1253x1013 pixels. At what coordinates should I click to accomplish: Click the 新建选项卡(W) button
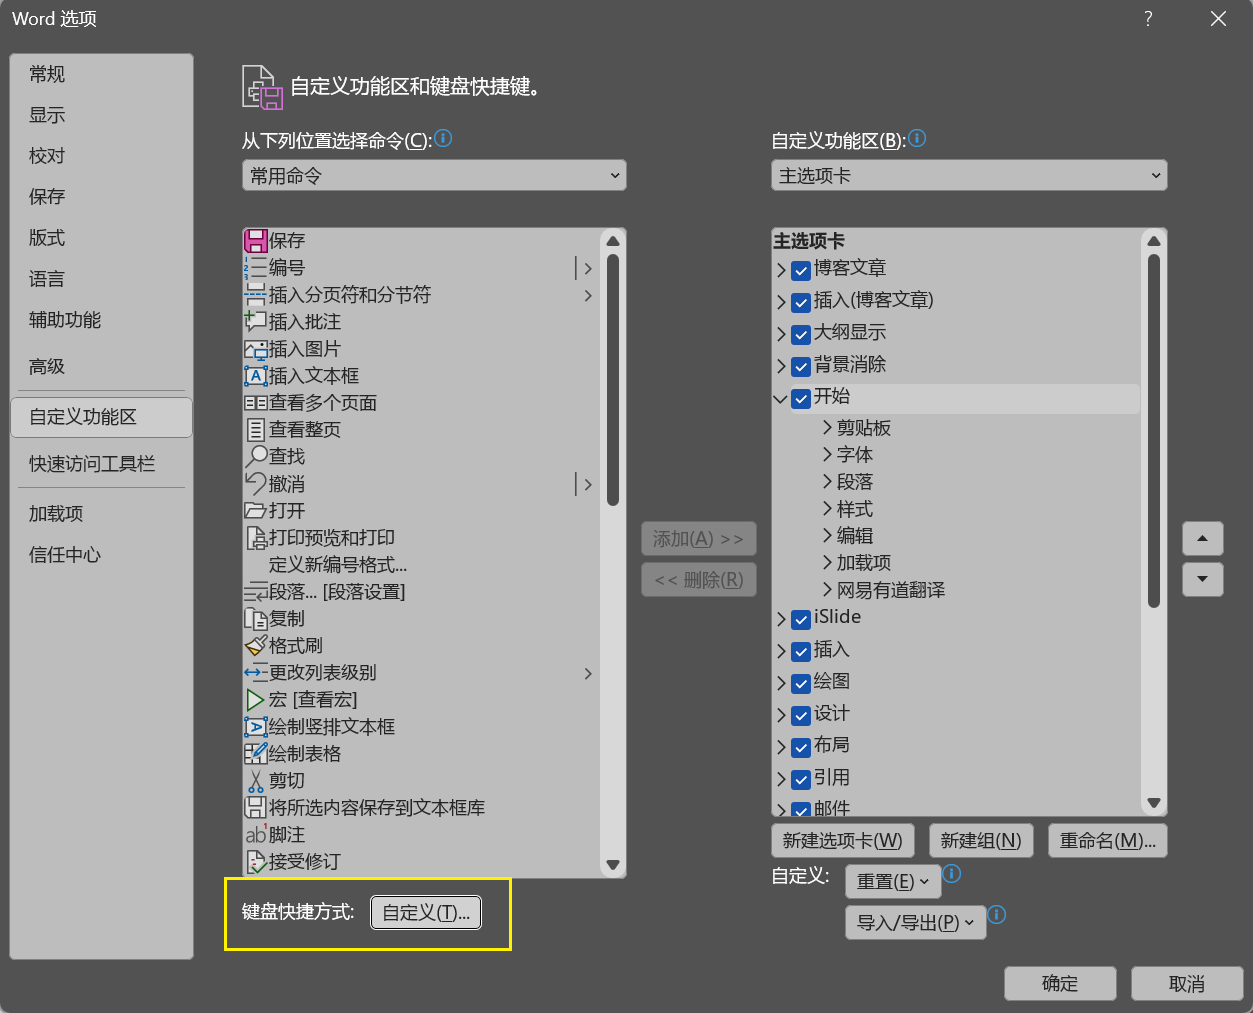click(x=842, y=841)
